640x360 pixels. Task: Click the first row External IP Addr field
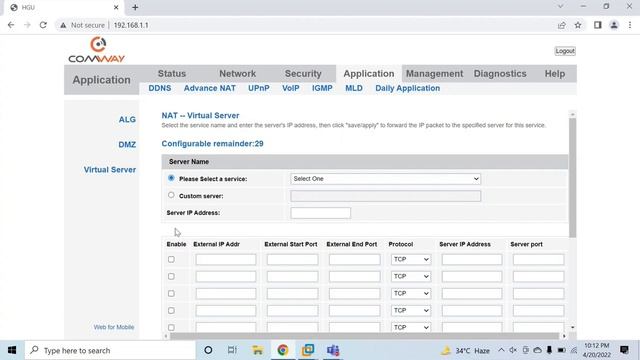tap(225, 259)
